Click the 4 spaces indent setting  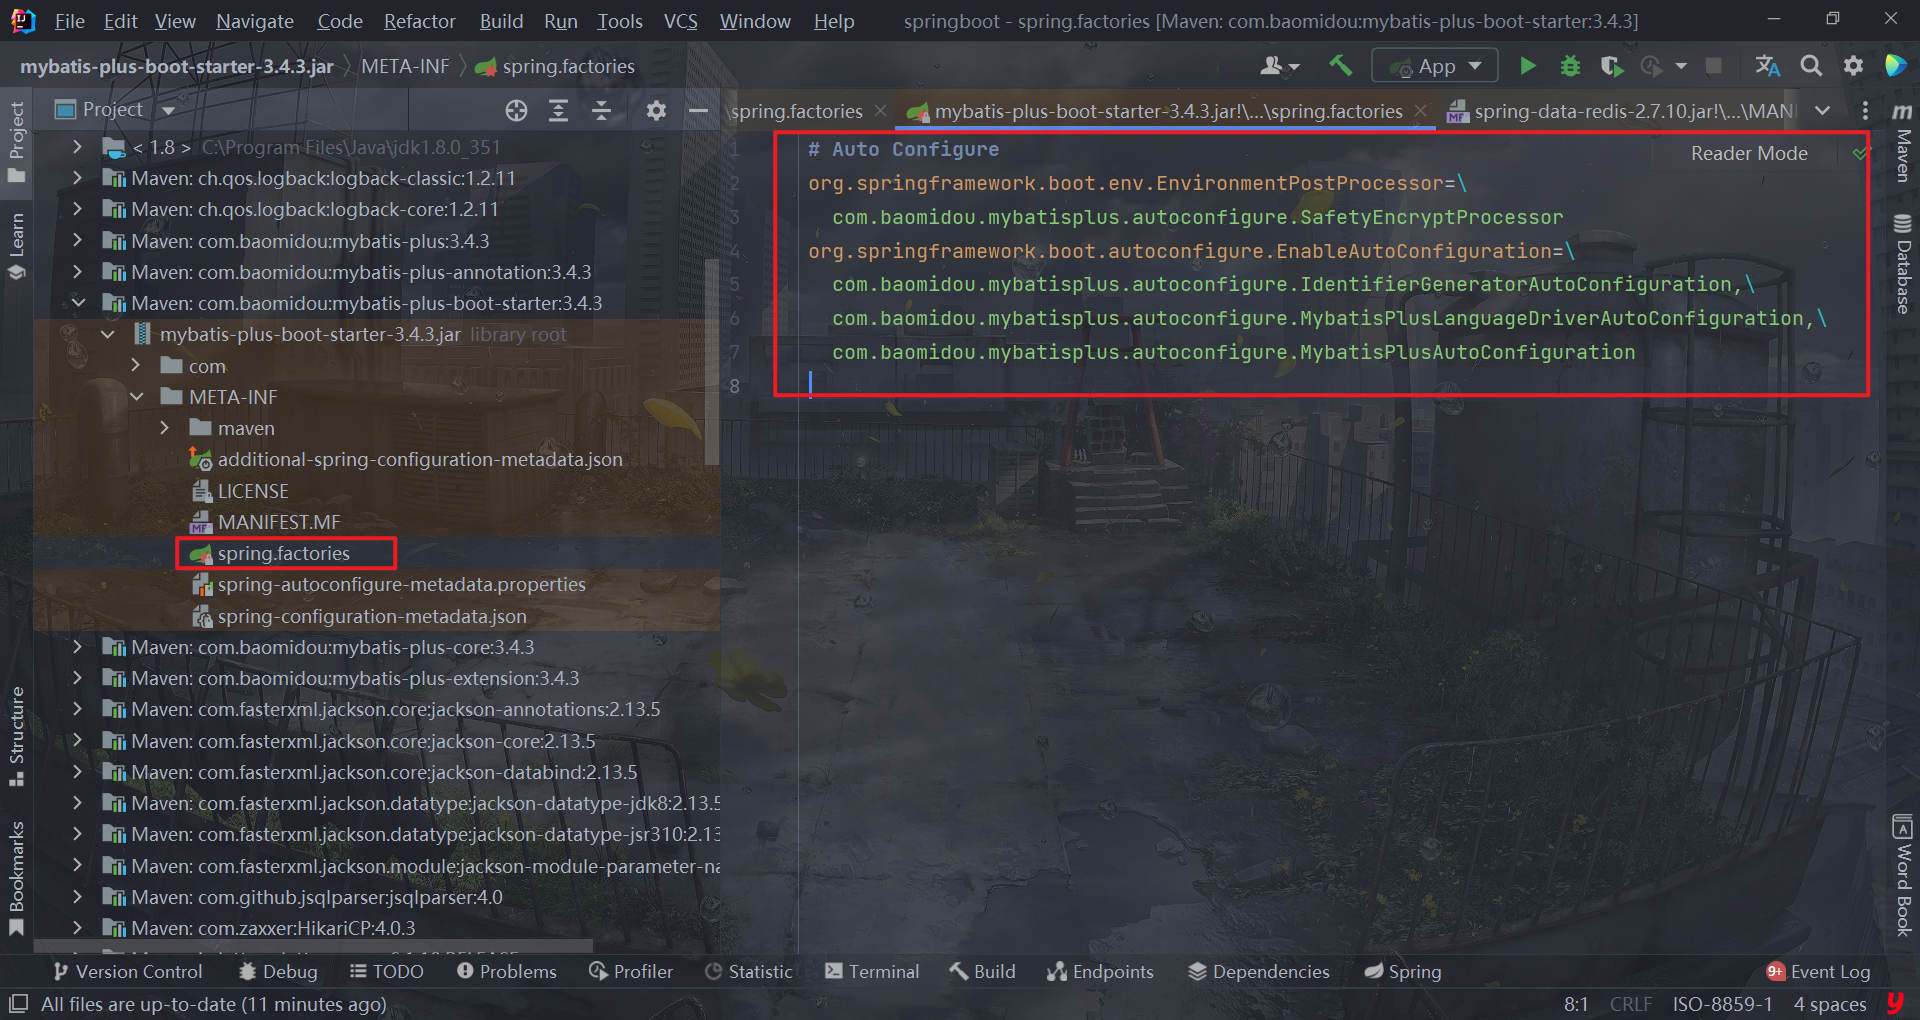pyautogui.click(x=1830, y=1003)
